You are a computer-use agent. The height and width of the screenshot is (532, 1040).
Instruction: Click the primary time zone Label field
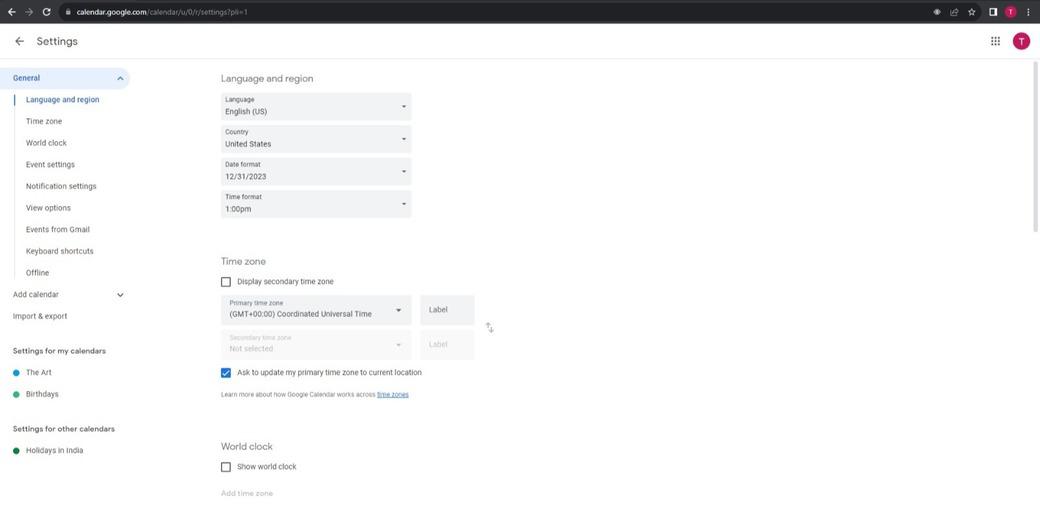tap(447, 310)
